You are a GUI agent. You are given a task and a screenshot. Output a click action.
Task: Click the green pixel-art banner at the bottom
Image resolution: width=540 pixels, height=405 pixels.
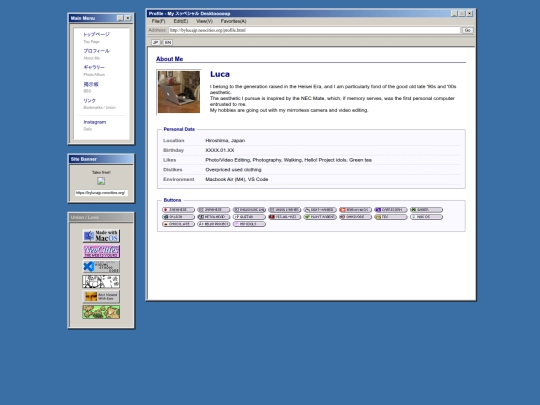[101, 312]
